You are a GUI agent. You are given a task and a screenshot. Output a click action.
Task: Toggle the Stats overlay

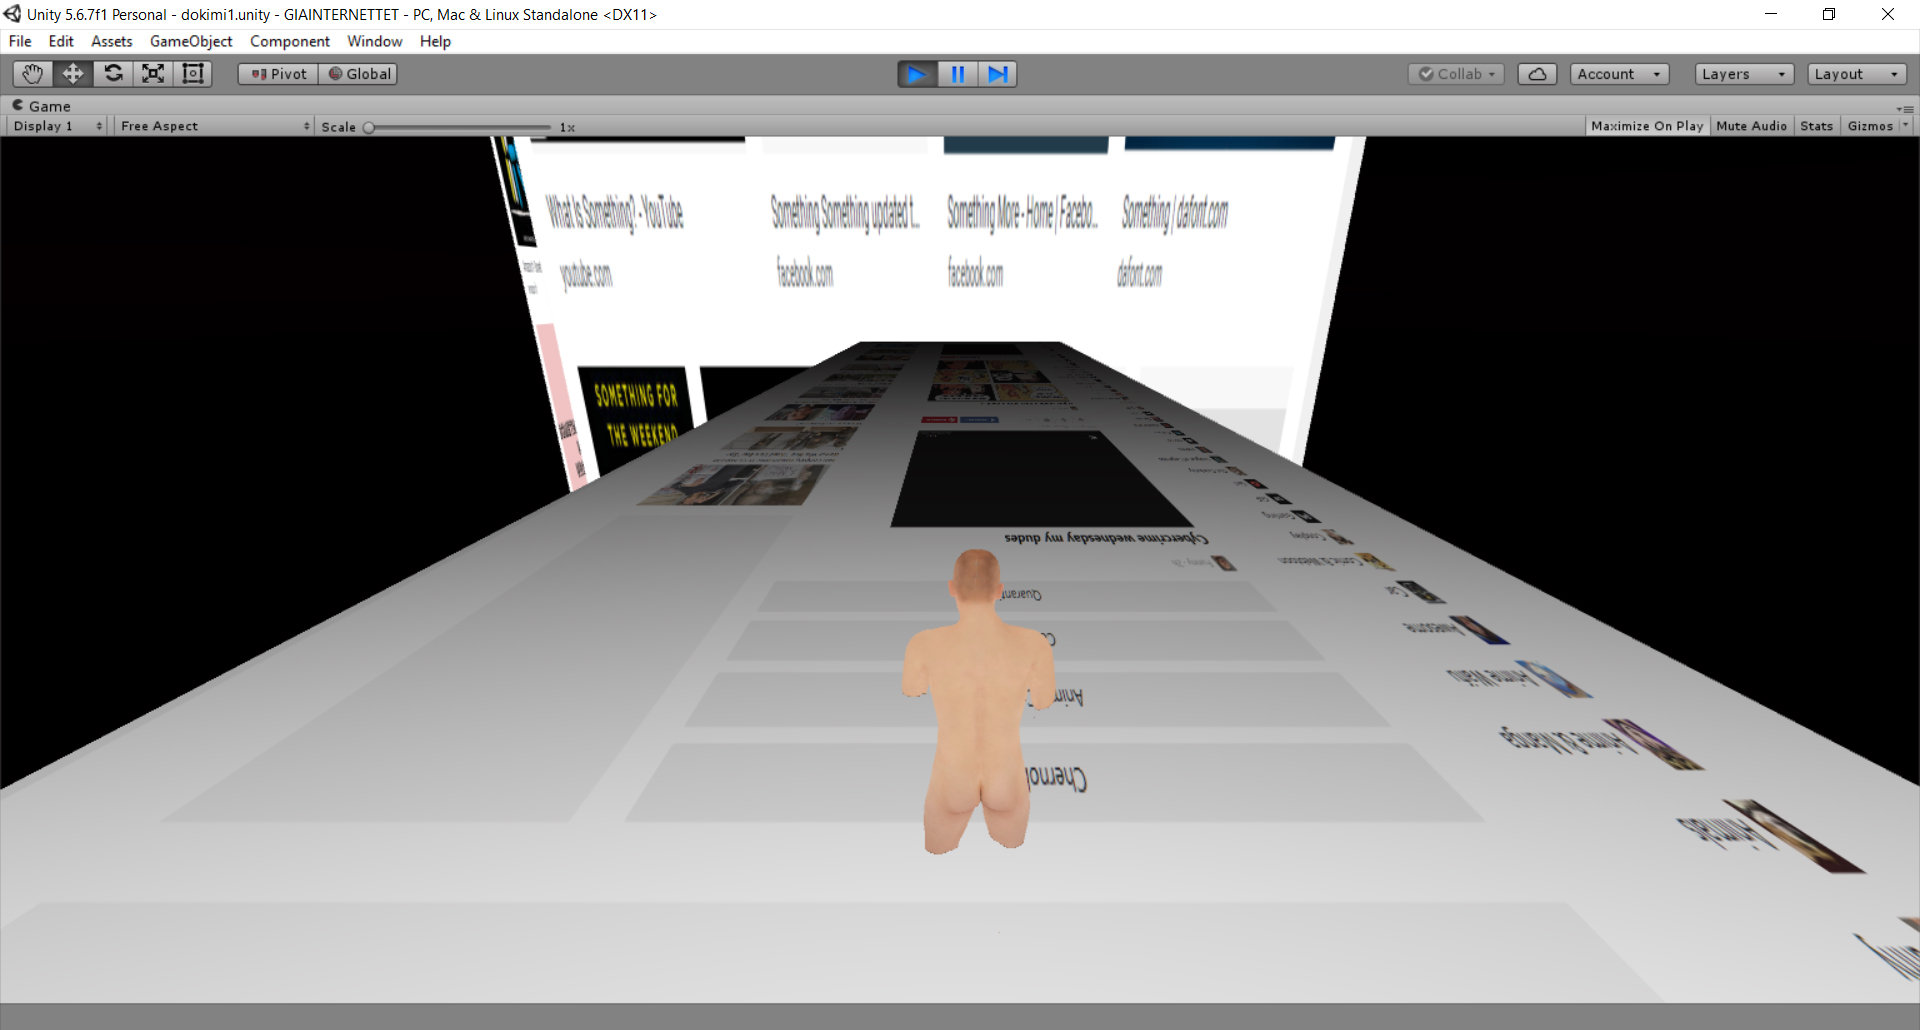(1816, 126)
